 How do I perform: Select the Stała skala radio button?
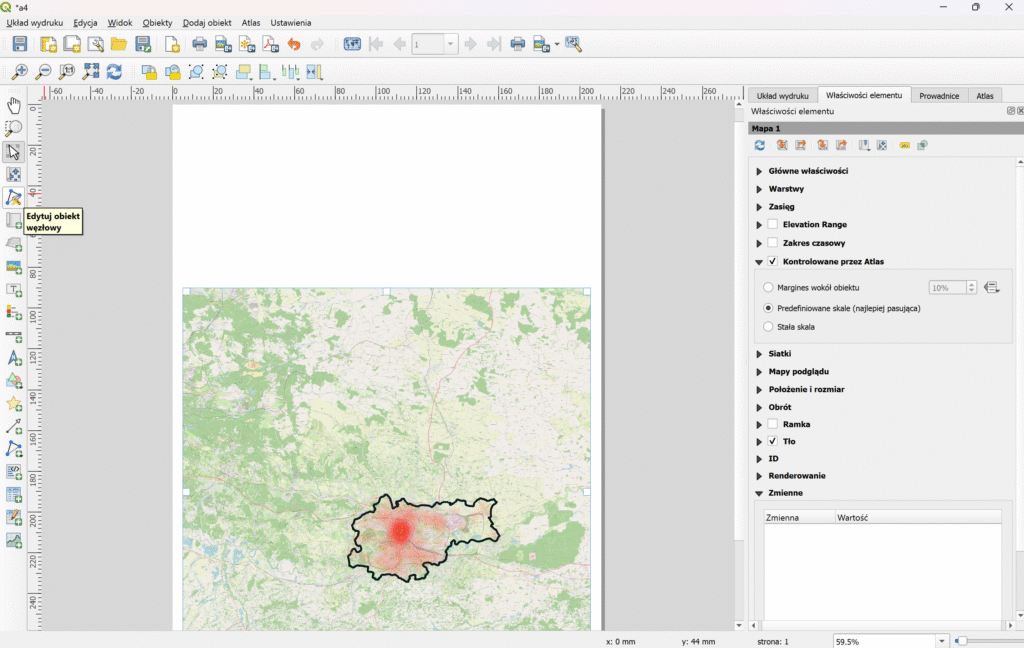point(768,327)
